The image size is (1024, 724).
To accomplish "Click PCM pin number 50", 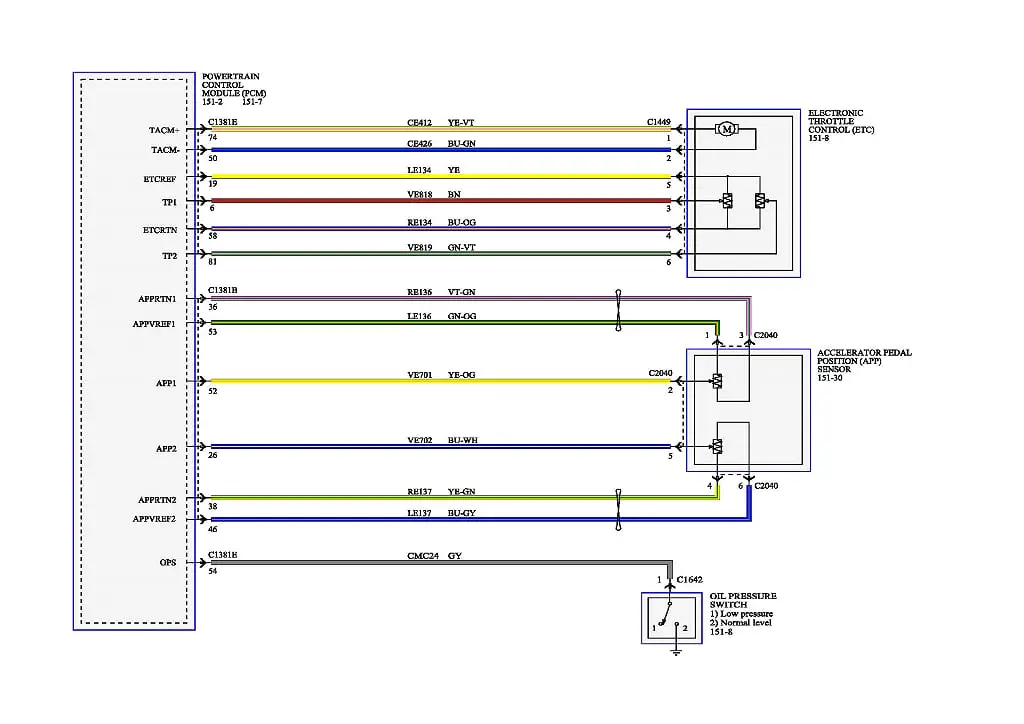I will pos(213,159).
